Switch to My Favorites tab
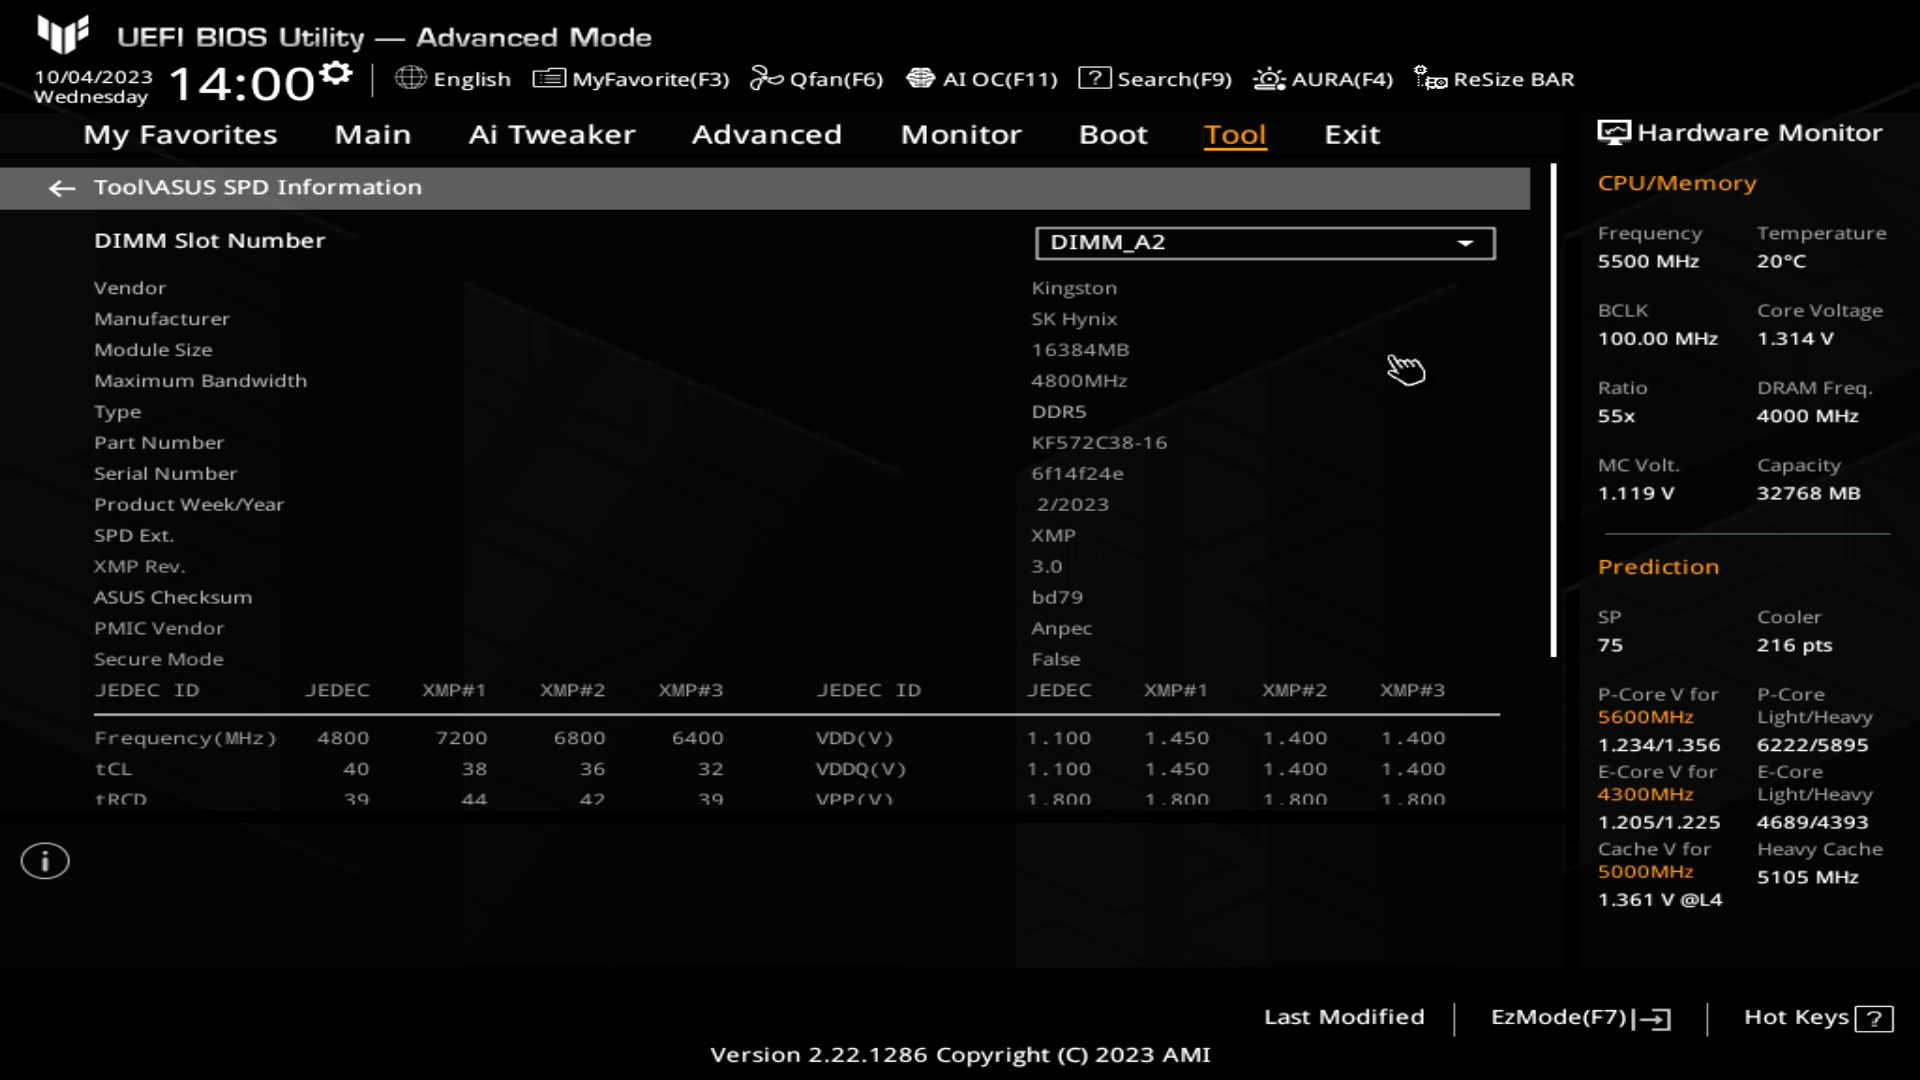 tap(180, 135)
